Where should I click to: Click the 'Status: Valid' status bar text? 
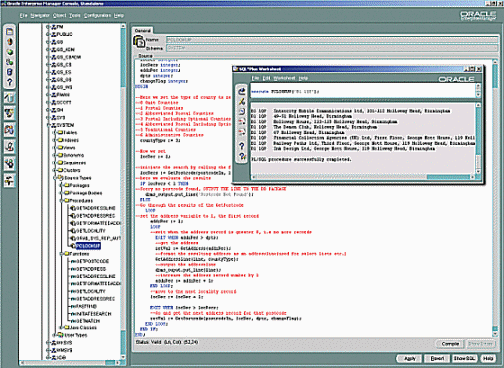148,342
